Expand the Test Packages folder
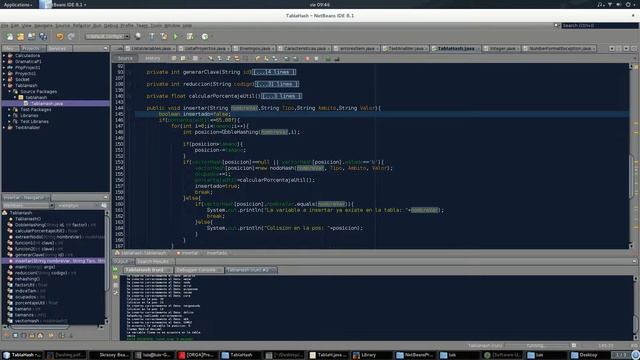The width and height of the screenshot is (640, 360). click(x=10, y=109)
